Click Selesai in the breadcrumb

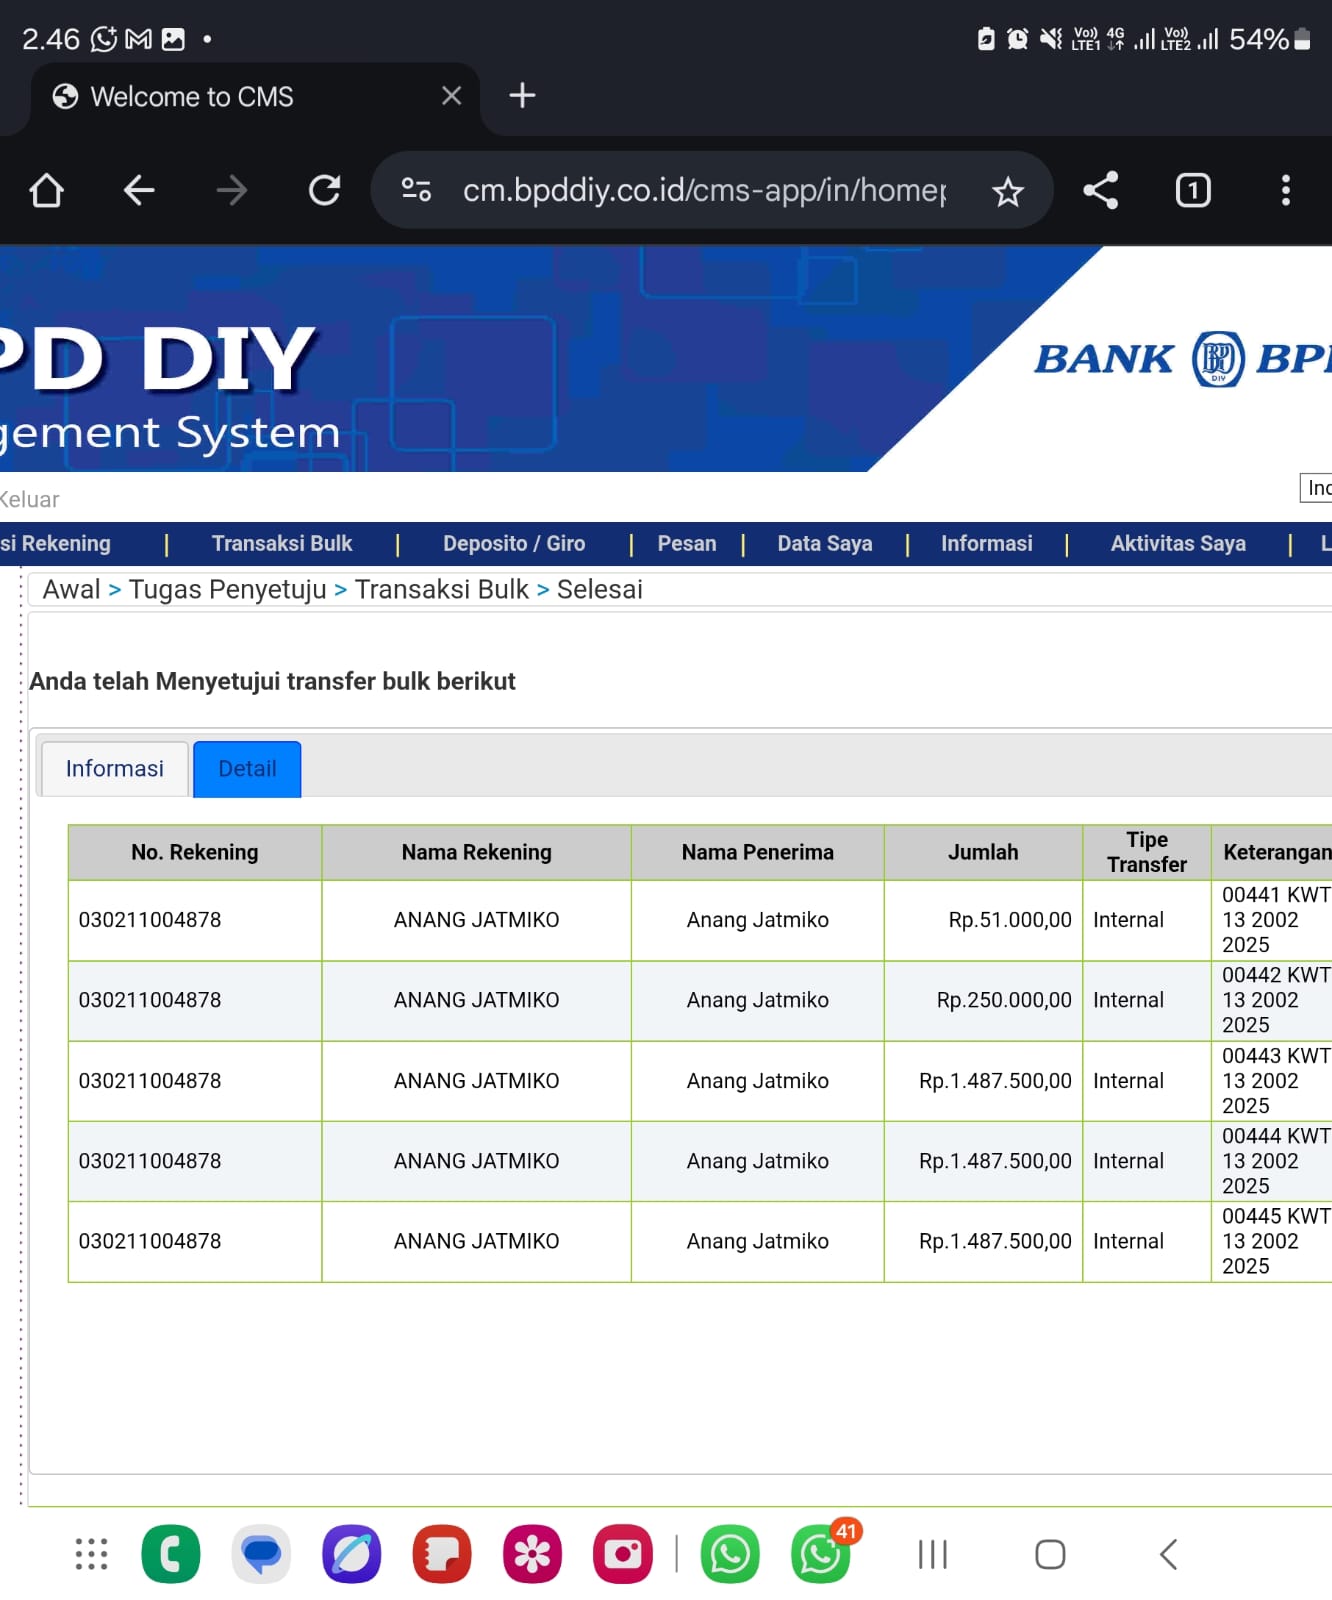pos(600,590)
